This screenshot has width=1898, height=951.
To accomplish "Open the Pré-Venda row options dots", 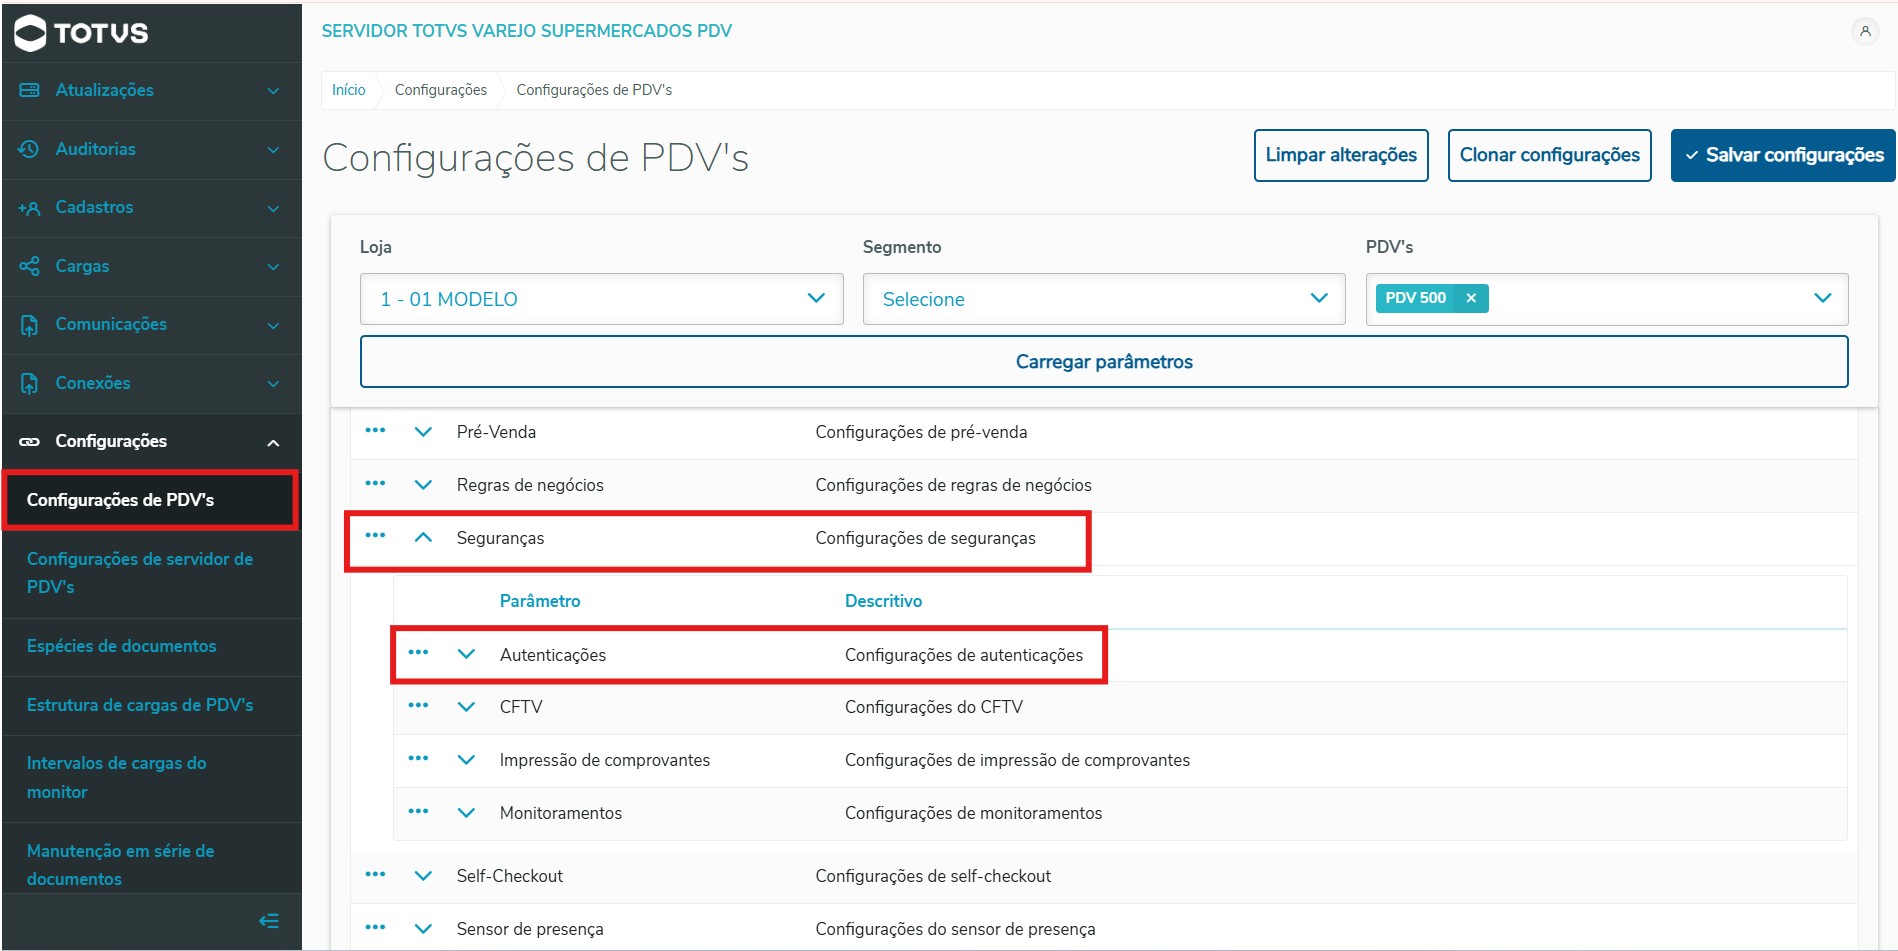I will [375, 431].
